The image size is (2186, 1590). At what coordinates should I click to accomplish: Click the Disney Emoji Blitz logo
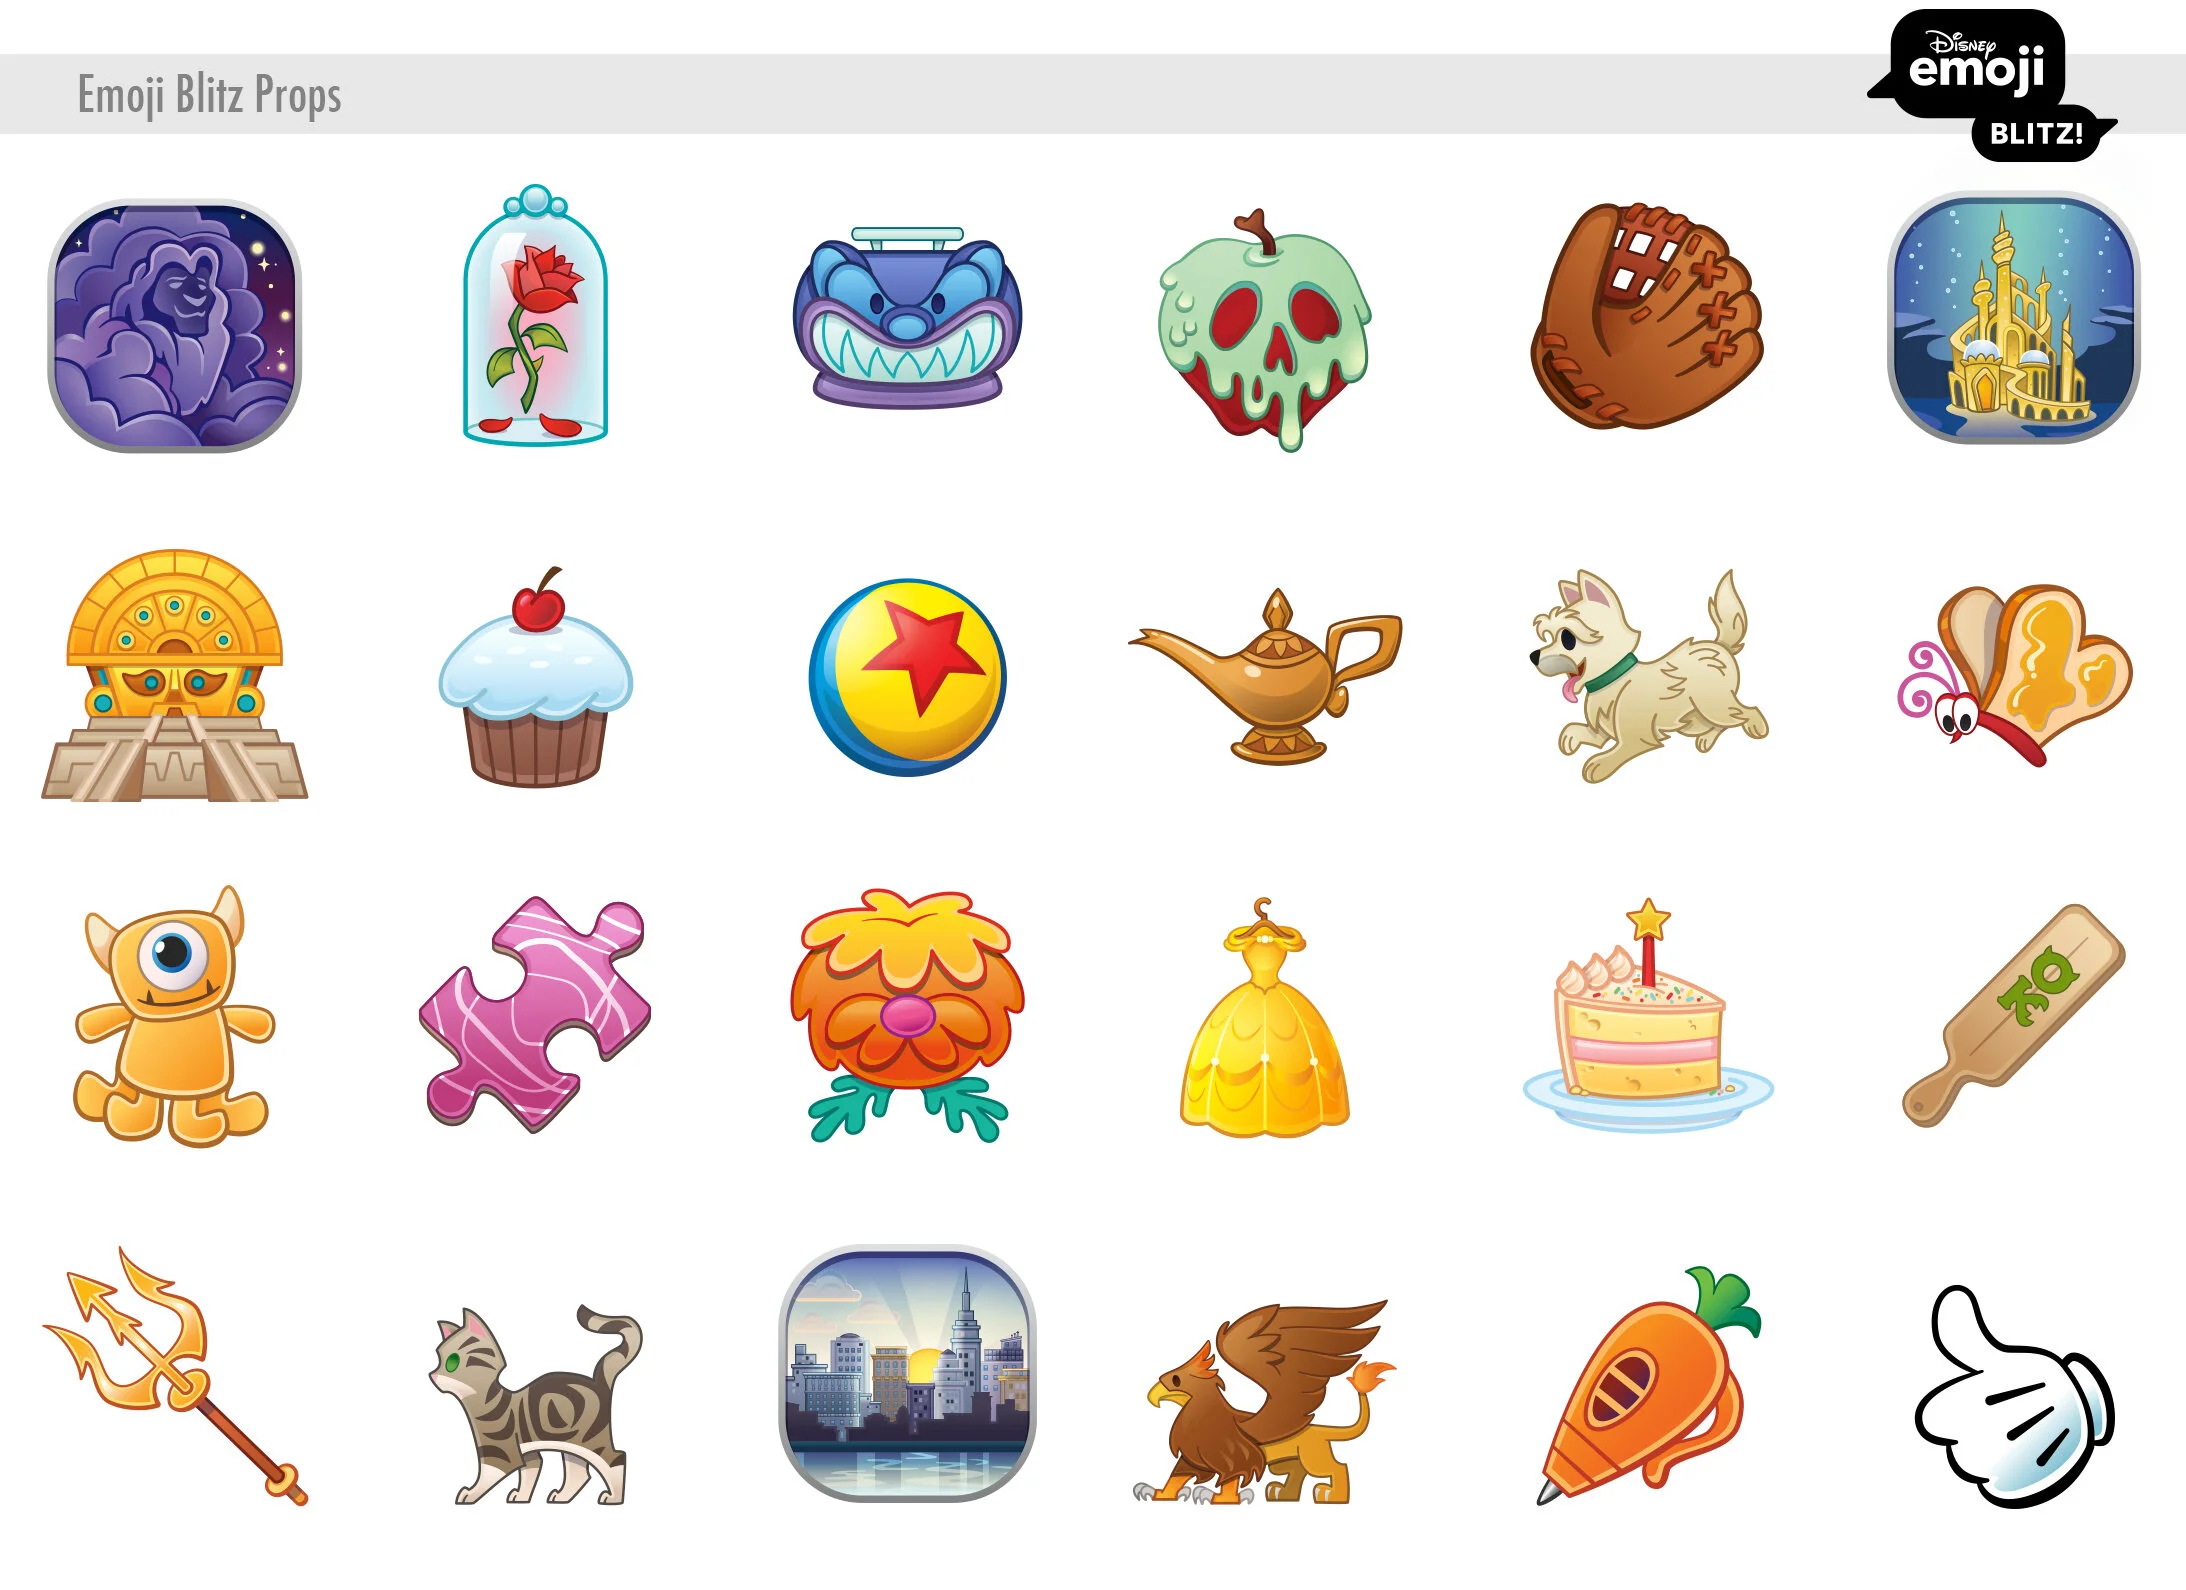(x=1990, y=85)
